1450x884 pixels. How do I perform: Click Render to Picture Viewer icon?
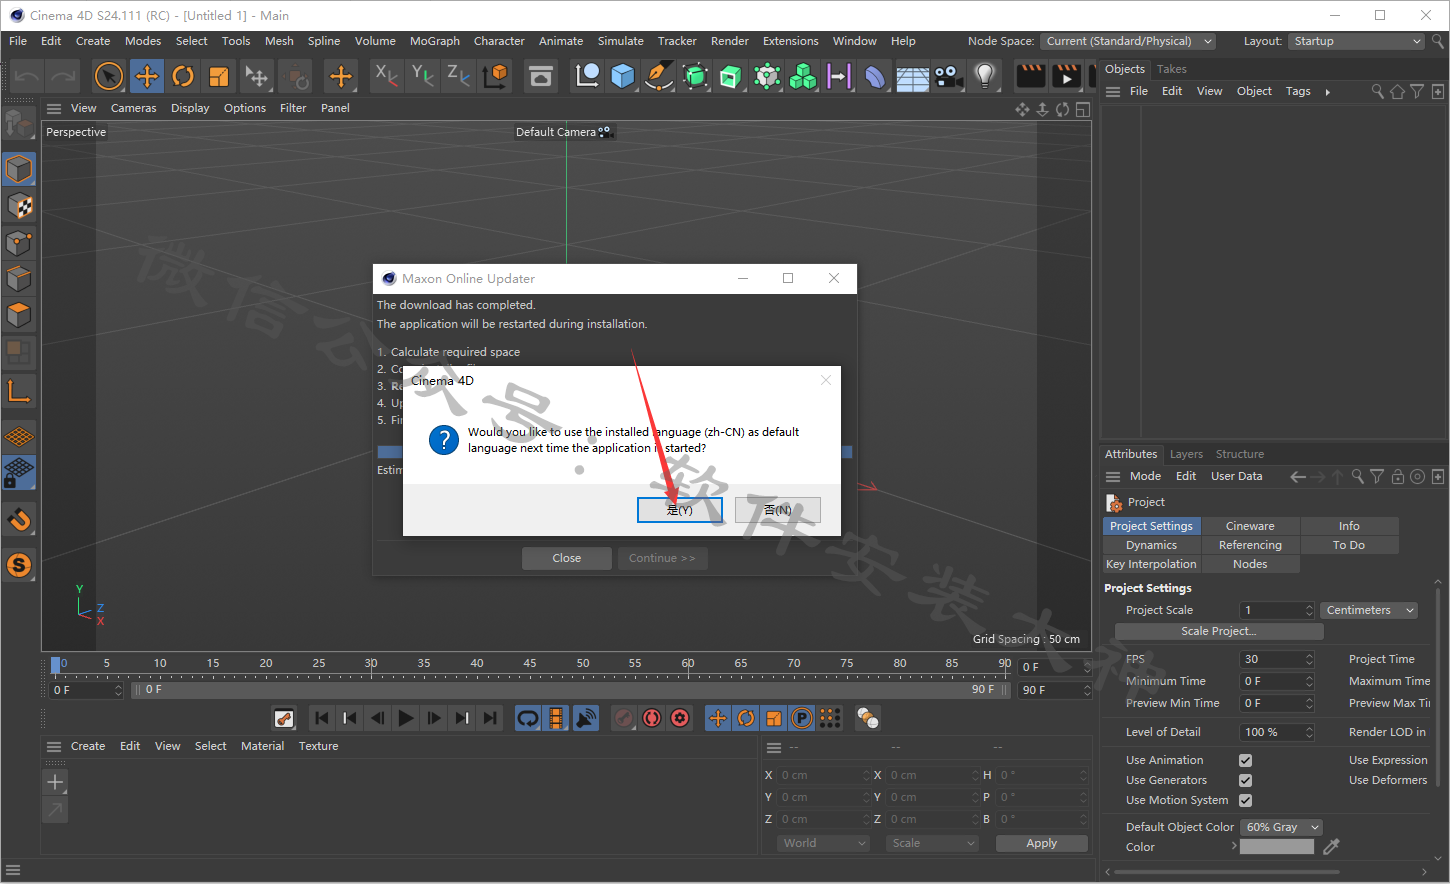pos(1067,75)
